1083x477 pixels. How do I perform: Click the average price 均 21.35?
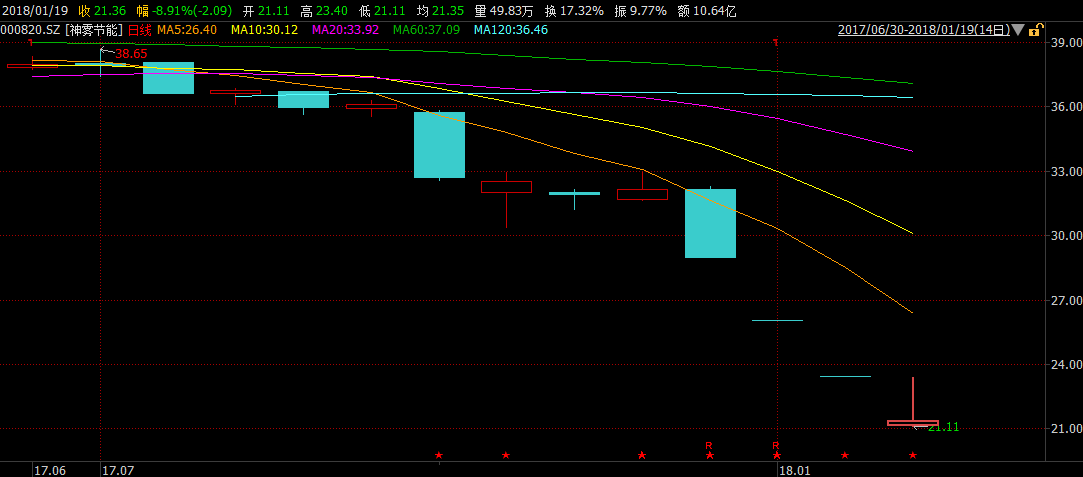tap(440, 11)
